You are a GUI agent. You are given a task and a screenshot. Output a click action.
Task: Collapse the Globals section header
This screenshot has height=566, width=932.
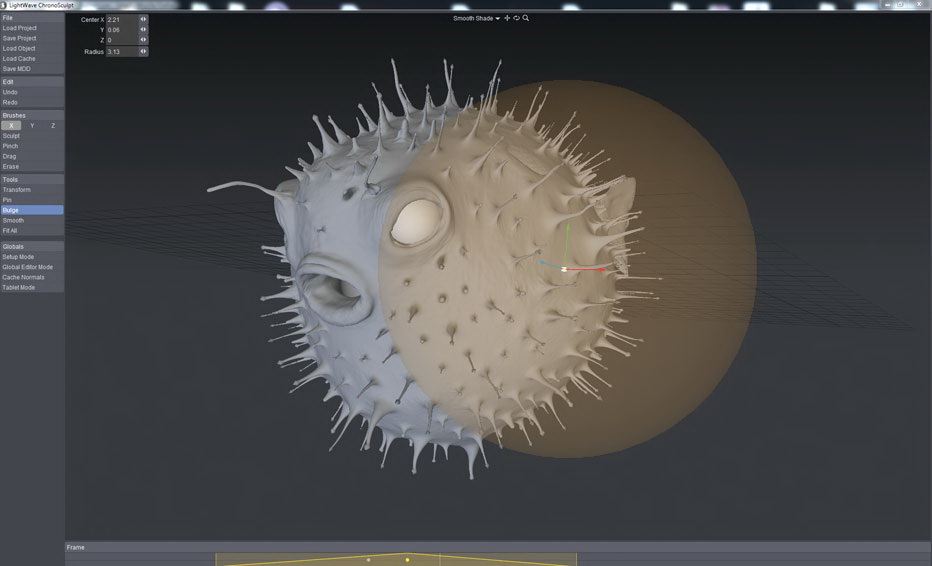[32, 246]
